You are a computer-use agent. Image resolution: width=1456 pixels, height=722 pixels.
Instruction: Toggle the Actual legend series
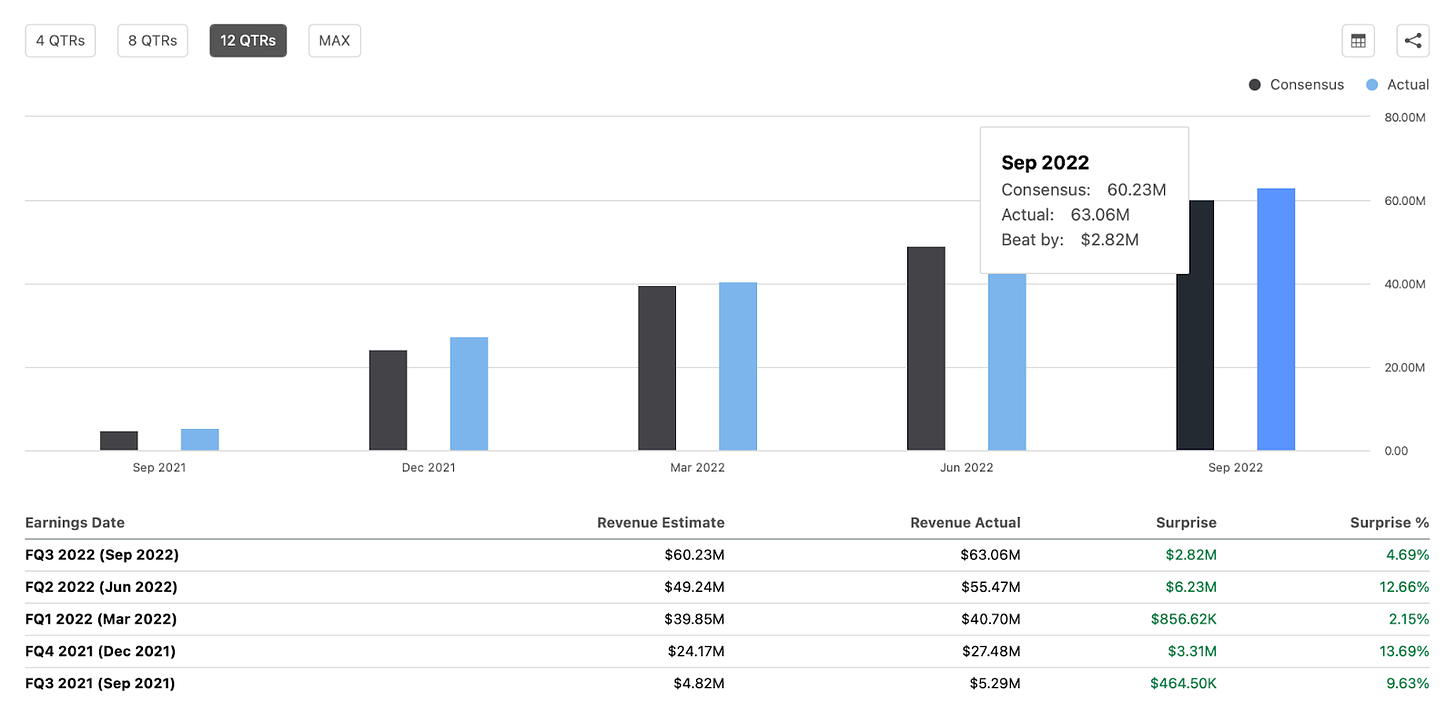point(1397,85)
